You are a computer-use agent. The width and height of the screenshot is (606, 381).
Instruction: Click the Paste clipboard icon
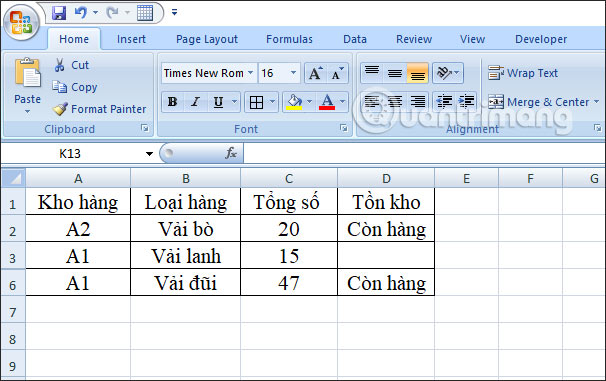point(27,73)
